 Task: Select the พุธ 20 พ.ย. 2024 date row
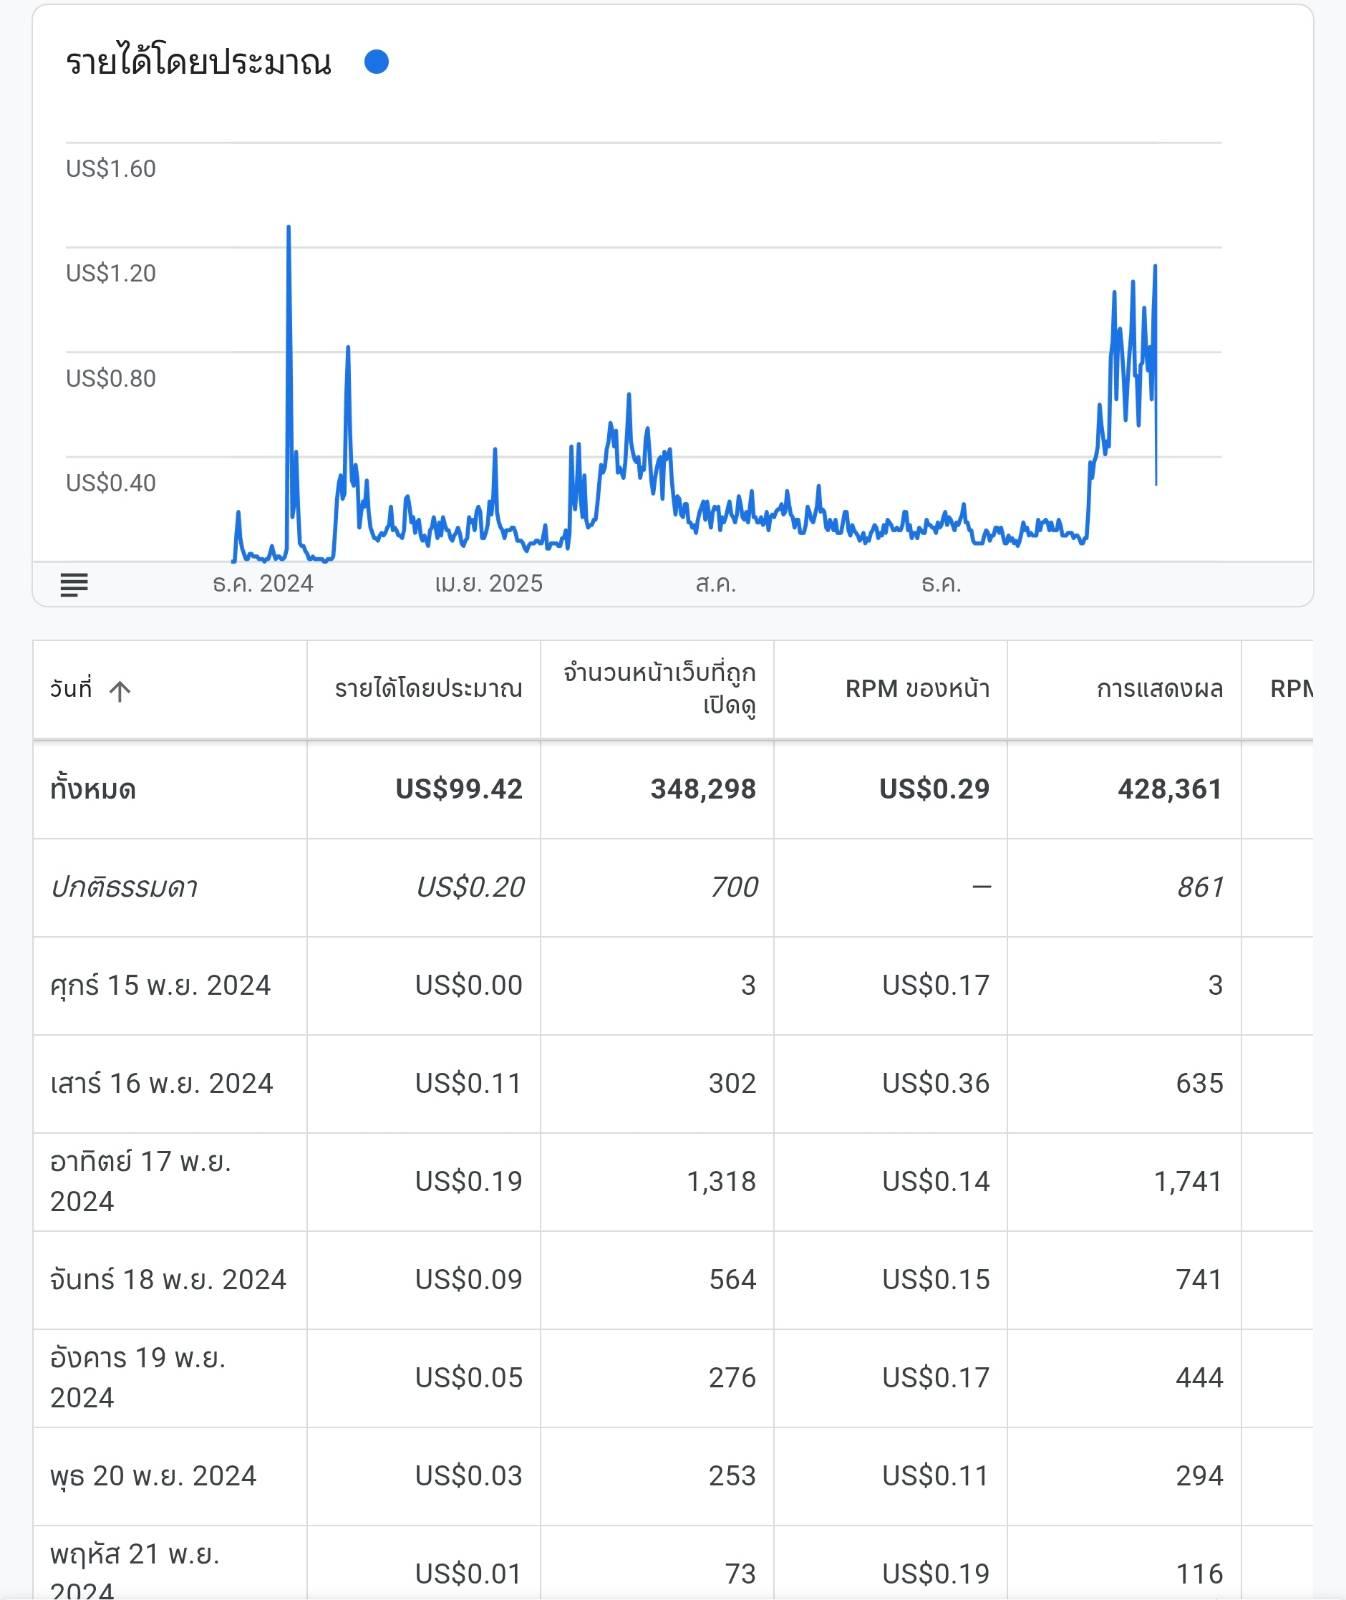pyautogui.click(x=153, y=1476)
